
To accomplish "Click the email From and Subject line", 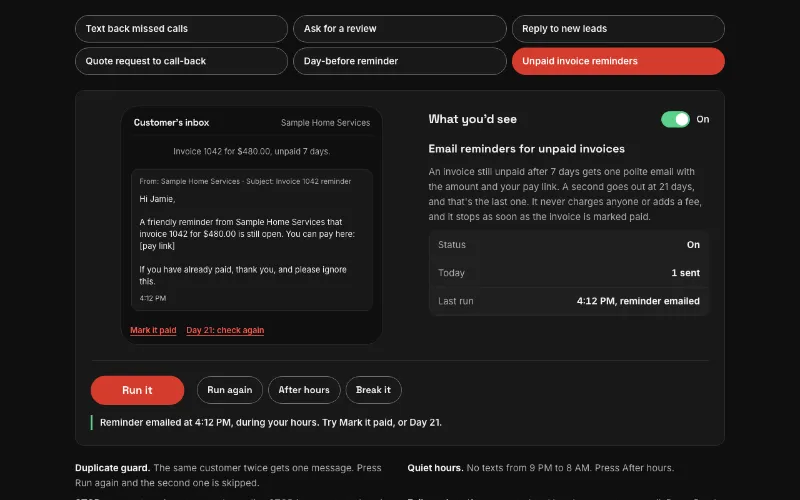I will [245, 181].
